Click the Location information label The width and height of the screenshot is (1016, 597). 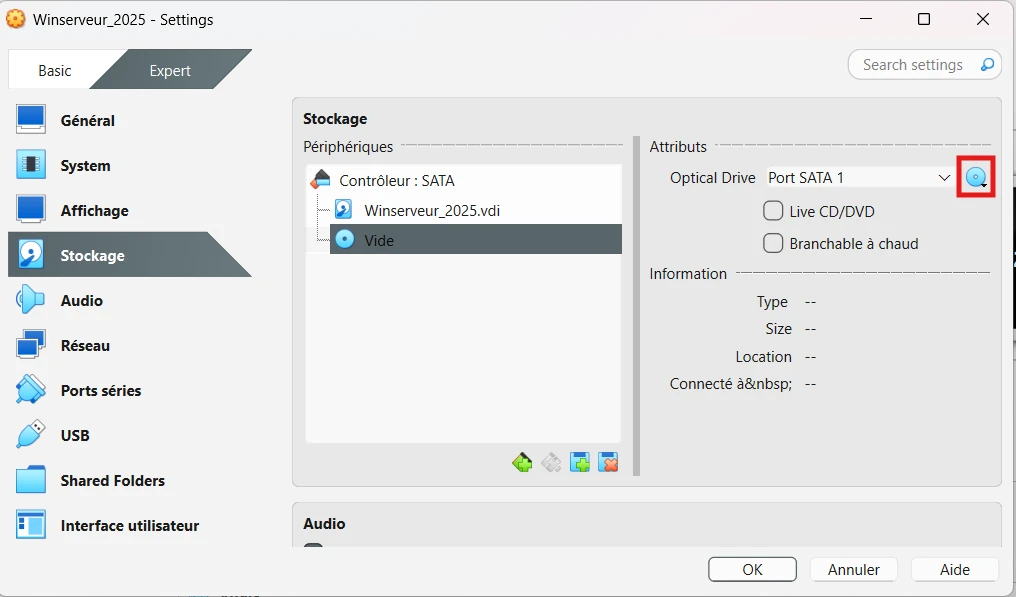pyautogui.click(x=763, y=357)
